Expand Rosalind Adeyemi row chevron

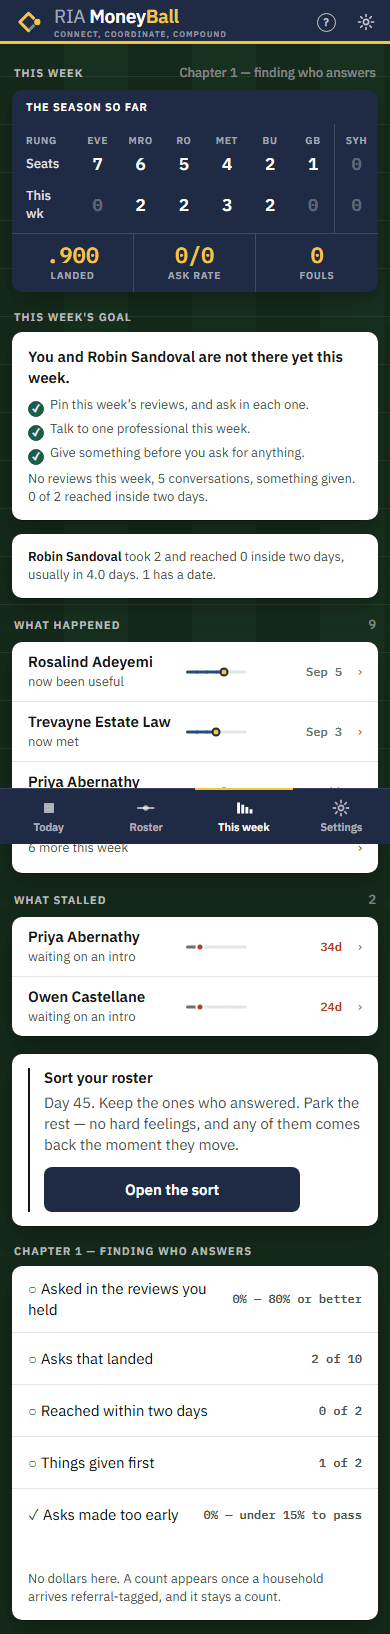(360, 672)
